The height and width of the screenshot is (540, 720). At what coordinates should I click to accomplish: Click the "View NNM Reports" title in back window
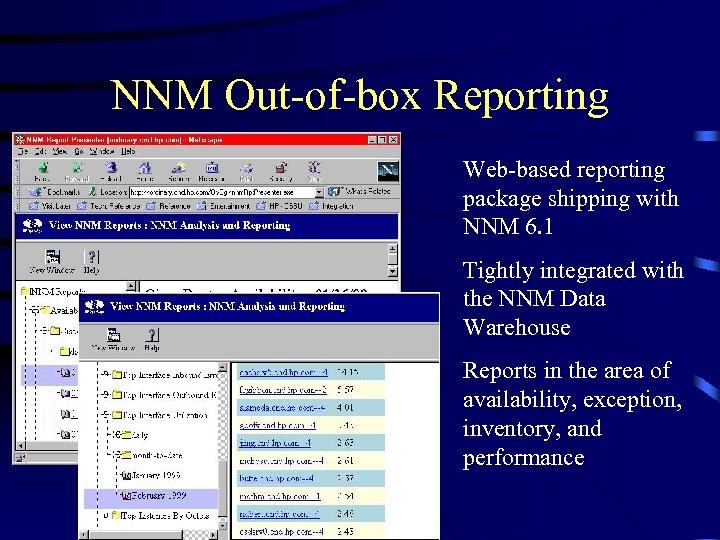(95, 225)
